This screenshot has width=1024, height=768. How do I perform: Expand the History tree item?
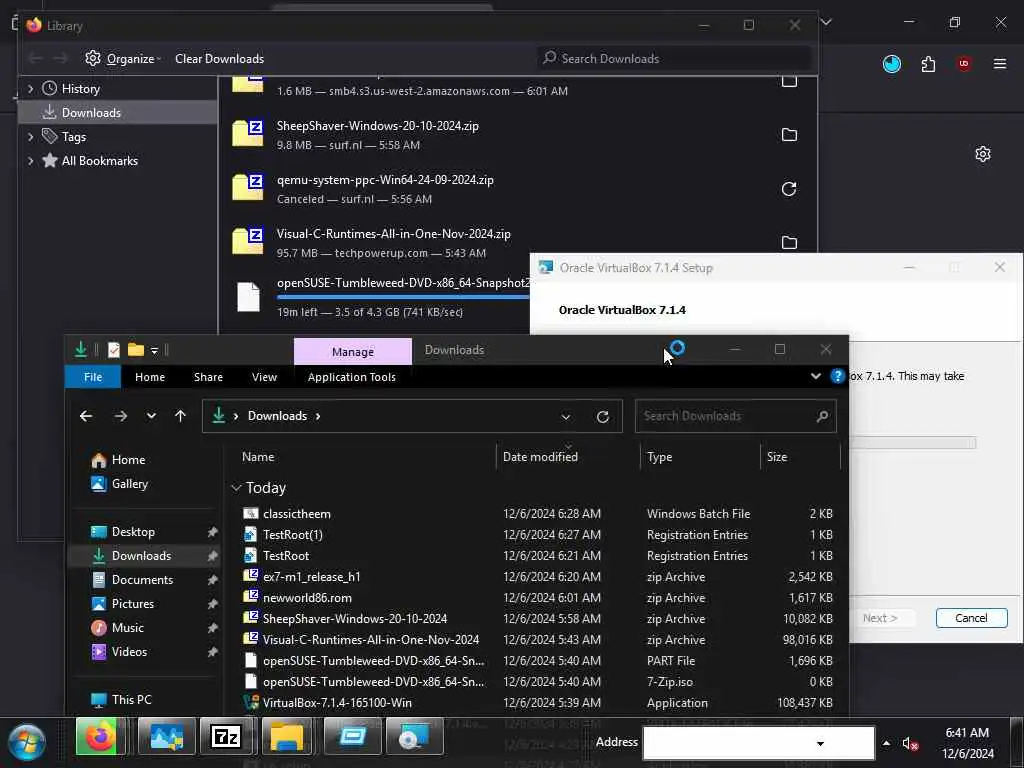click(30, 89)
